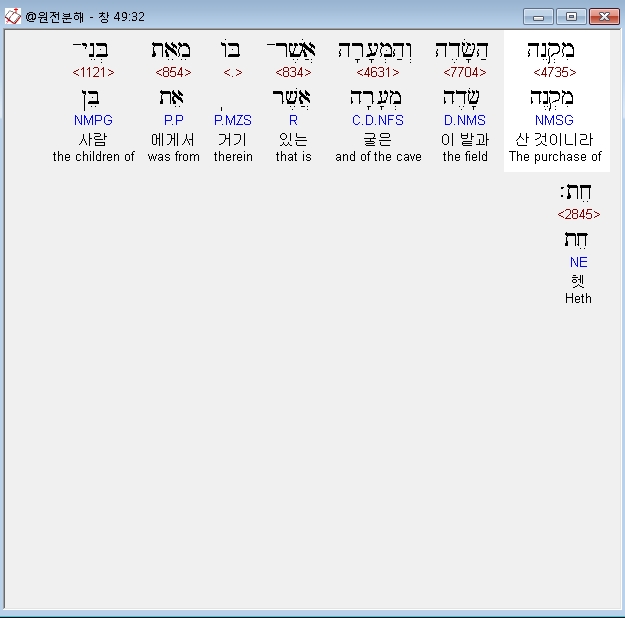Select the gloss 'therein'
The width and height of the screenshot is (625, 618).
point(233,157)
